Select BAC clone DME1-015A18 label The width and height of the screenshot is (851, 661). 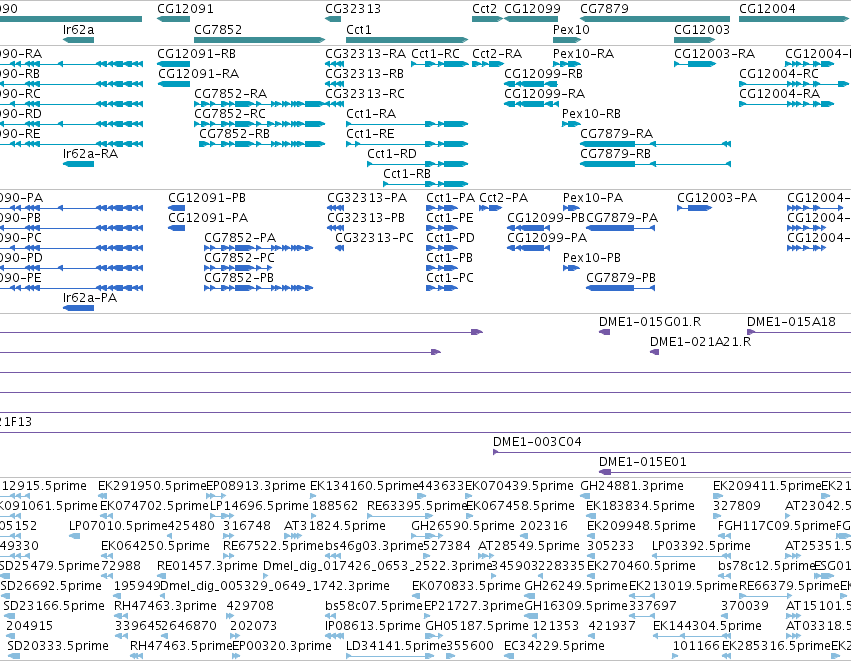[x=791, y=322]
